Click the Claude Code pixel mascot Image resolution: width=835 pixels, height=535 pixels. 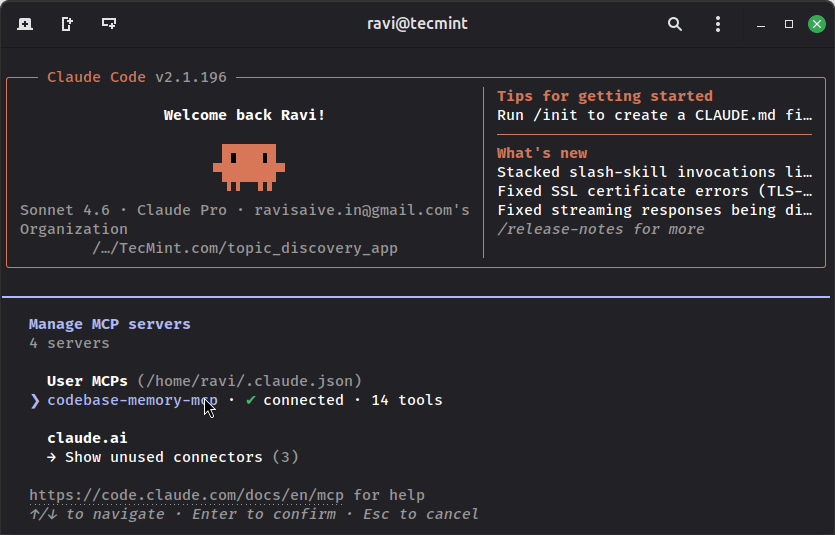coord(249,167)
